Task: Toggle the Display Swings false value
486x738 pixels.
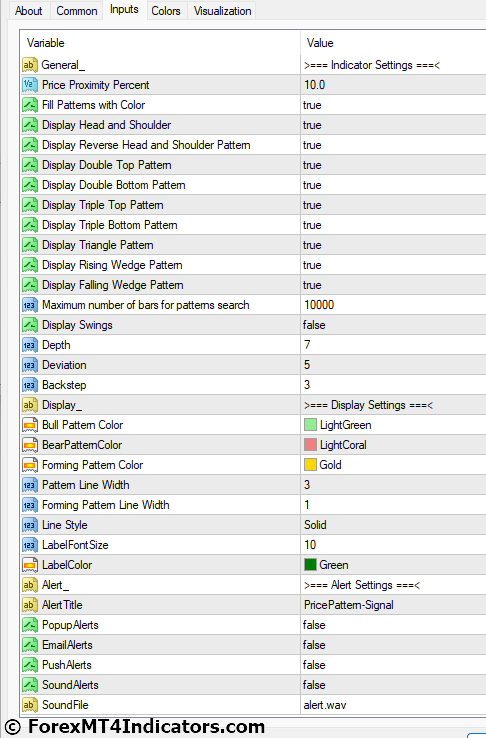Action: tap(393, 325)
